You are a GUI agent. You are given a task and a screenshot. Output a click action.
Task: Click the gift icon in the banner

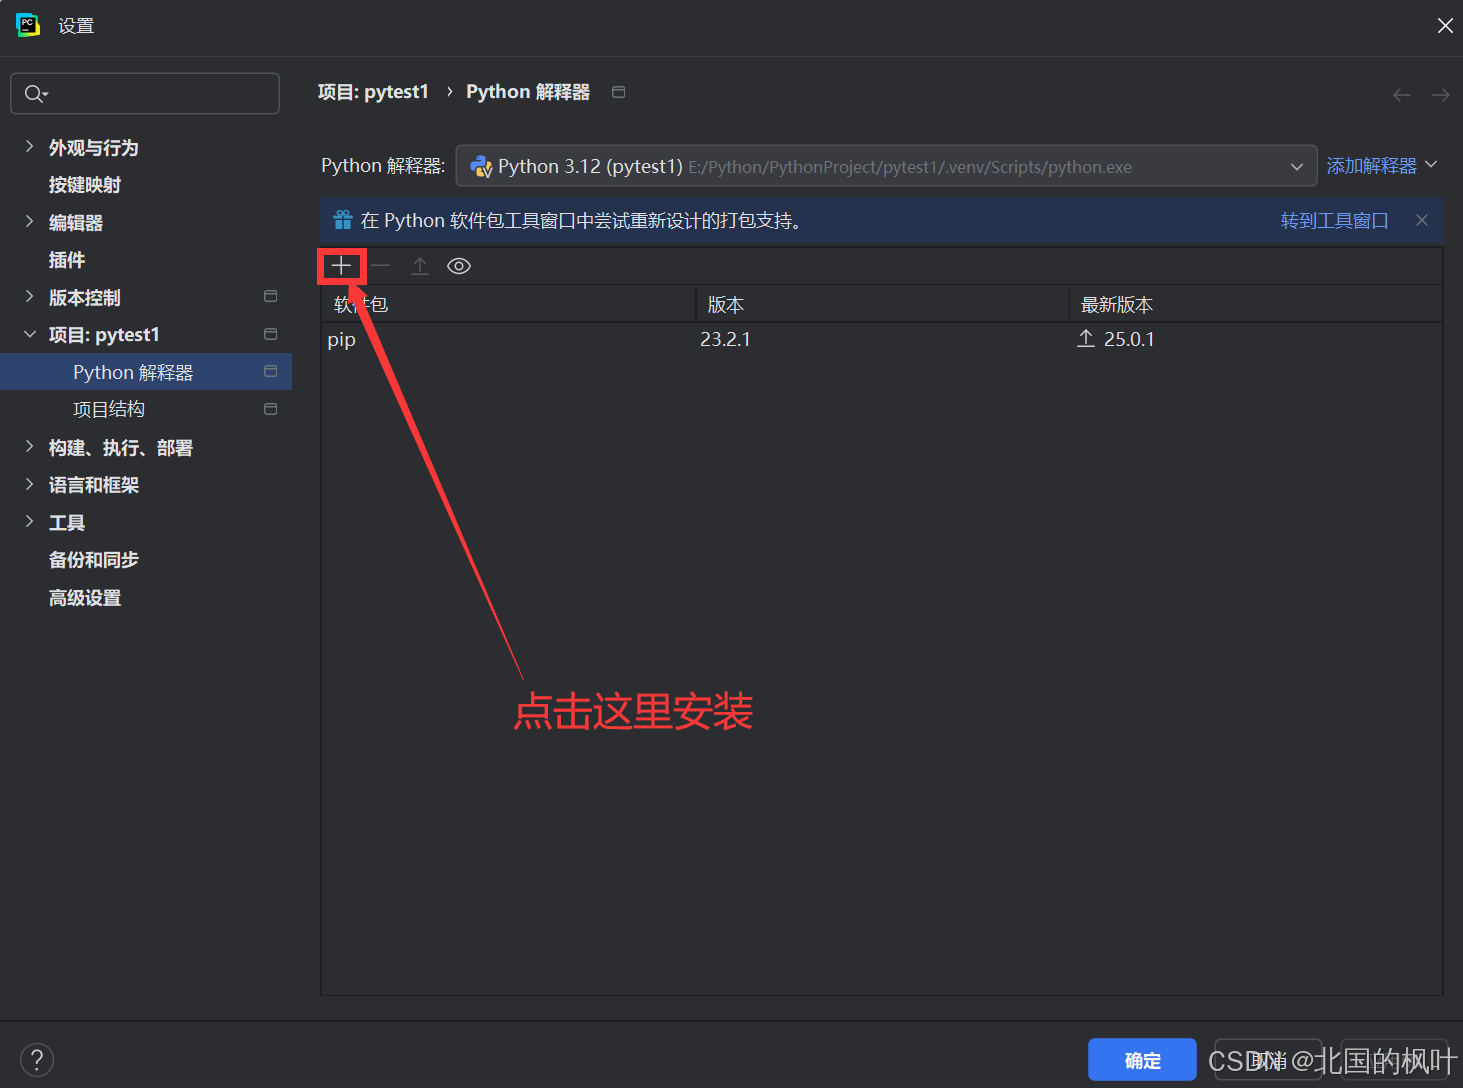click(x=342, y=220)
